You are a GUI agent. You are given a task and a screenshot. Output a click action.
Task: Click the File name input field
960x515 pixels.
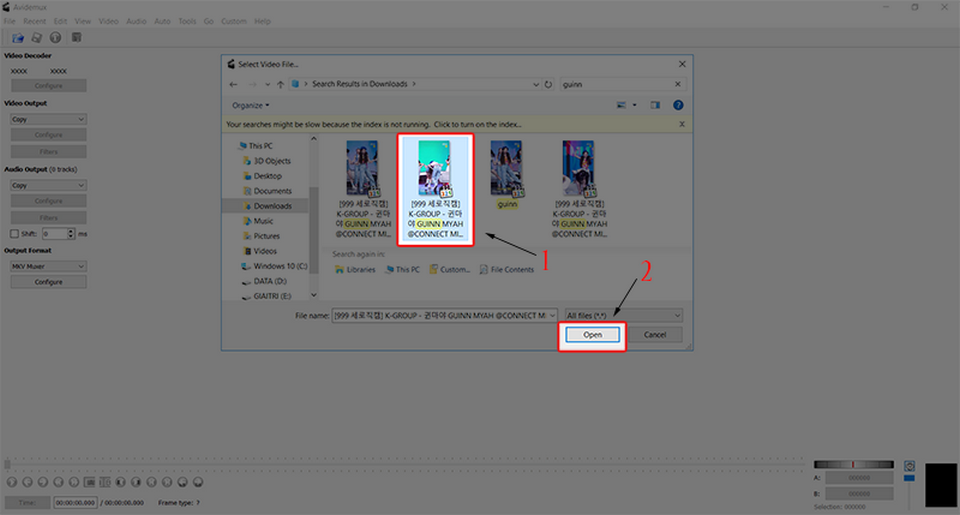(440, 315)
